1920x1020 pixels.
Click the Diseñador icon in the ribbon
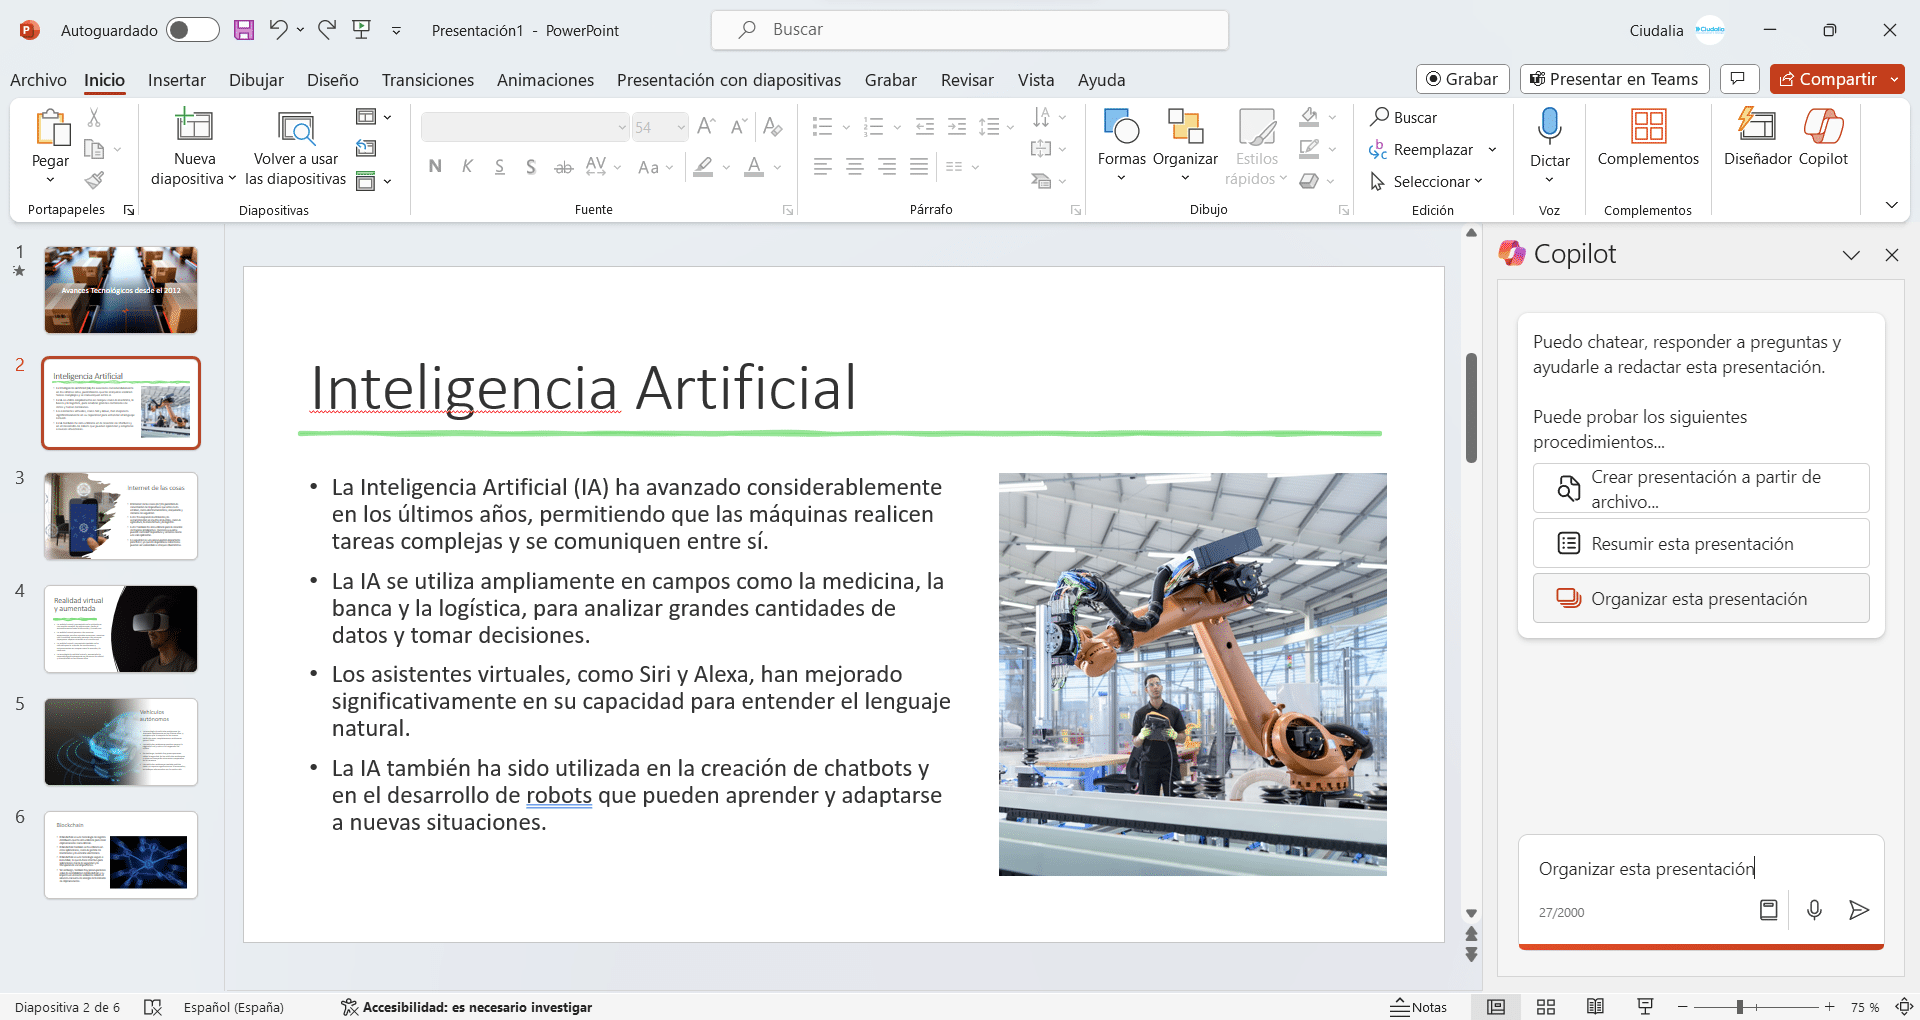(x=1757, y=127)
